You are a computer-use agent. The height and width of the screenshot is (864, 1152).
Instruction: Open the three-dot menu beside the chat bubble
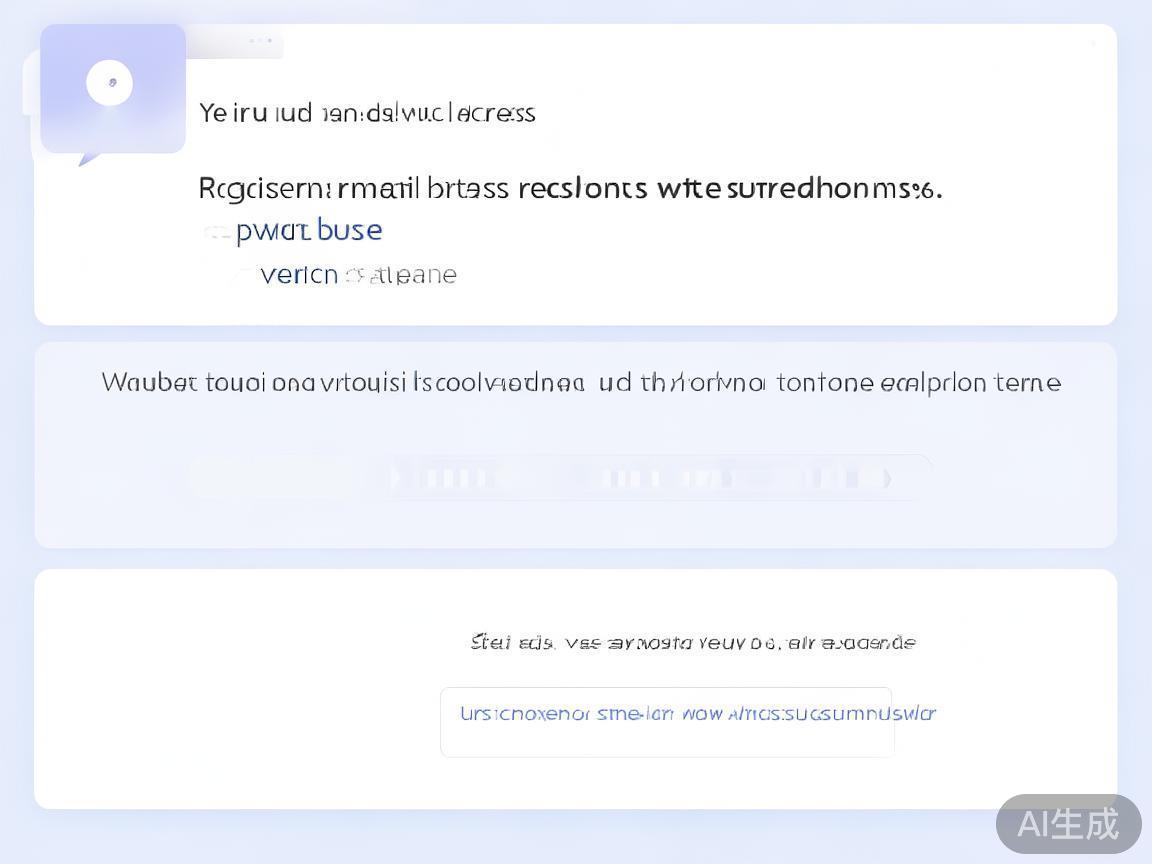point(260,41)
